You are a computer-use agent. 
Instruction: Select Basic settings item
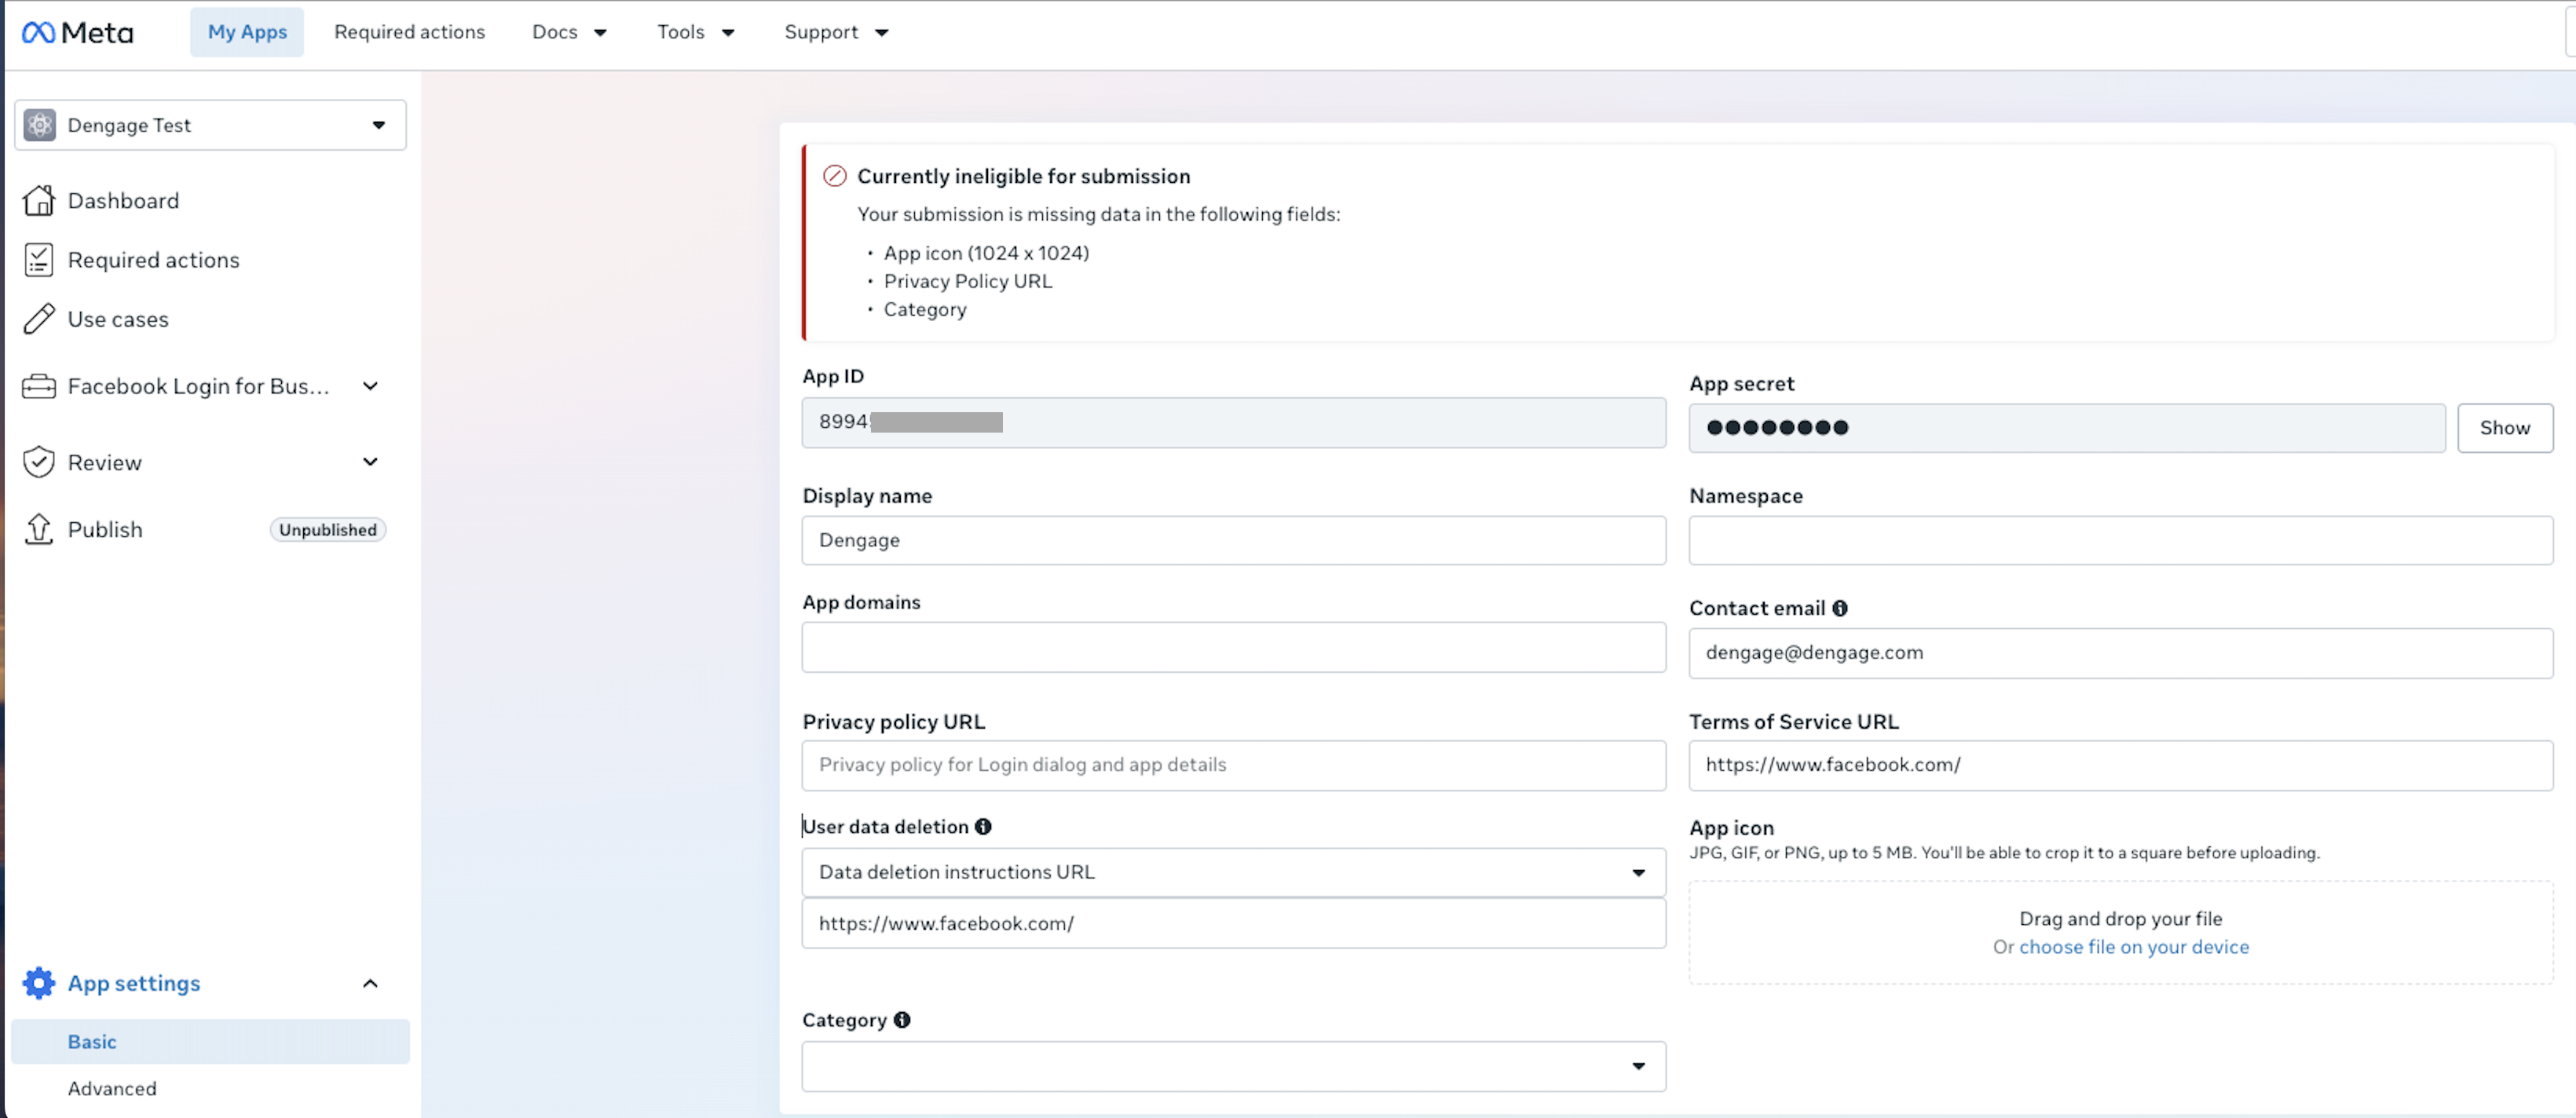(210, 1041)
